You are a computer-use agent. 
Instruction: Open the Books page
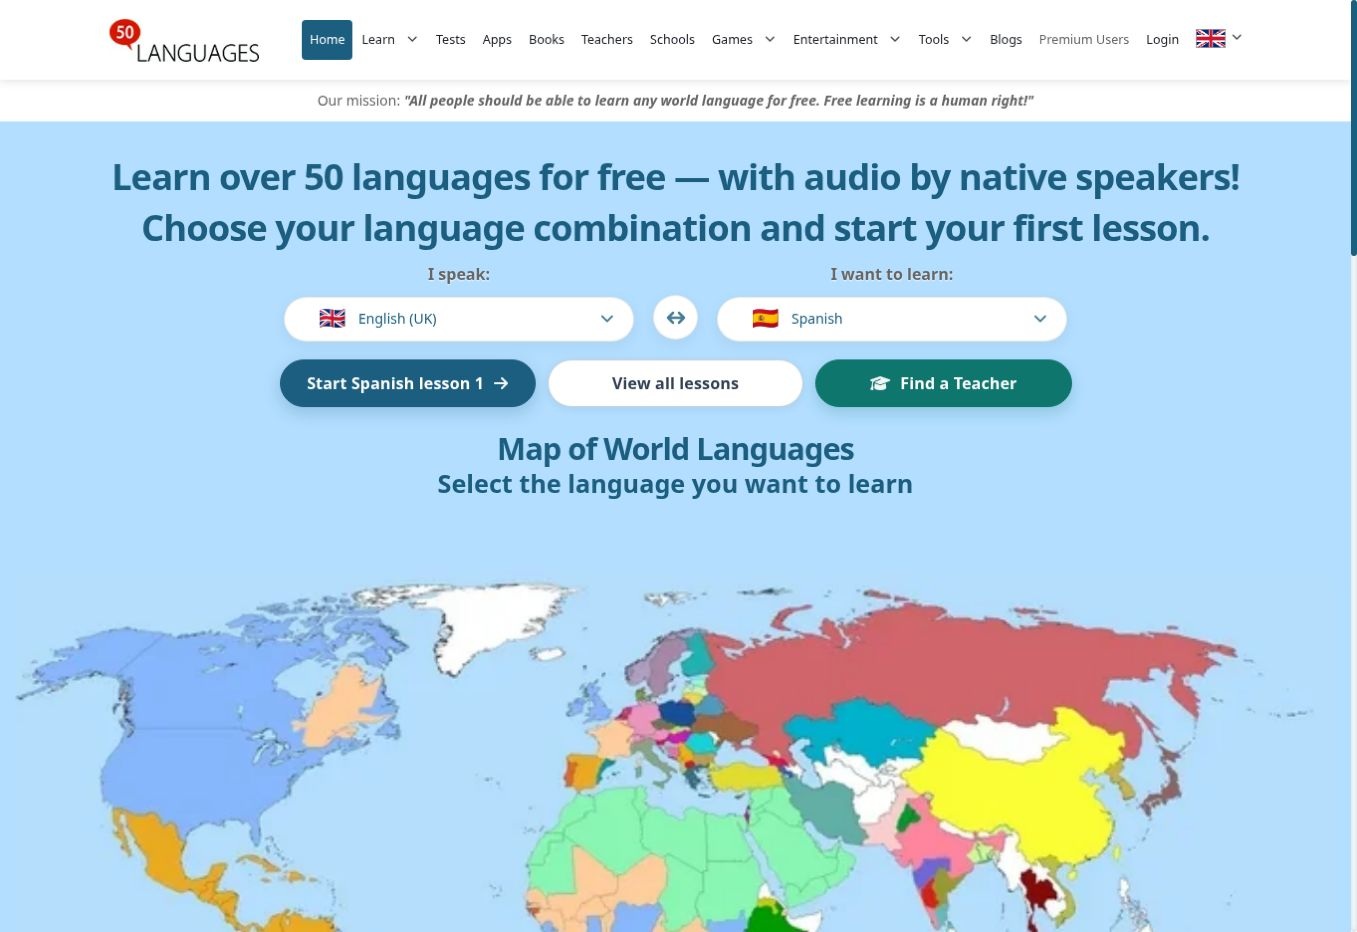pyautogui.click(x=546, y=40)
